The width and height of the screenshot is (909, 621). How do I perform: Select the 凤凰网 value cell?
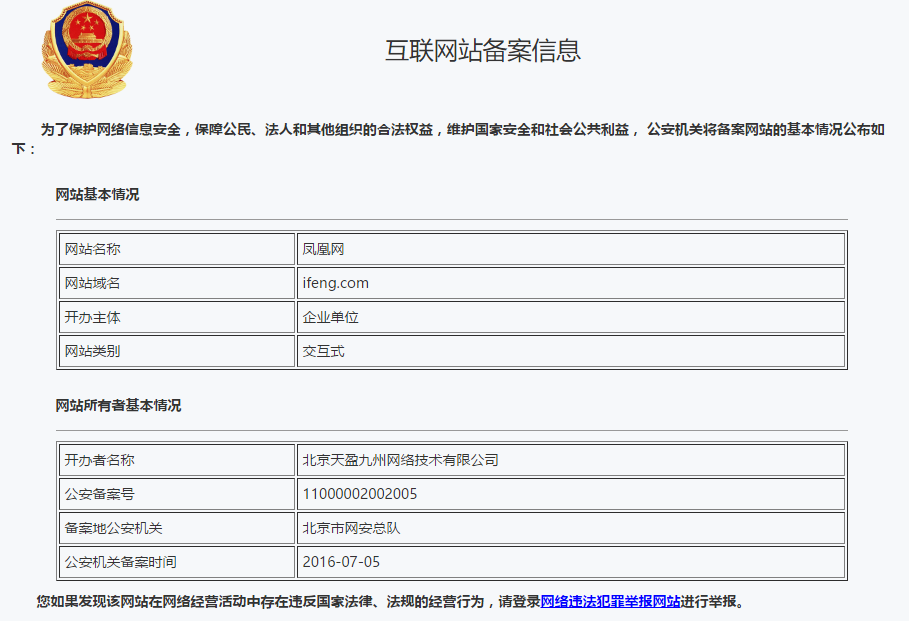pyautogui.click(x=570, y=249)
